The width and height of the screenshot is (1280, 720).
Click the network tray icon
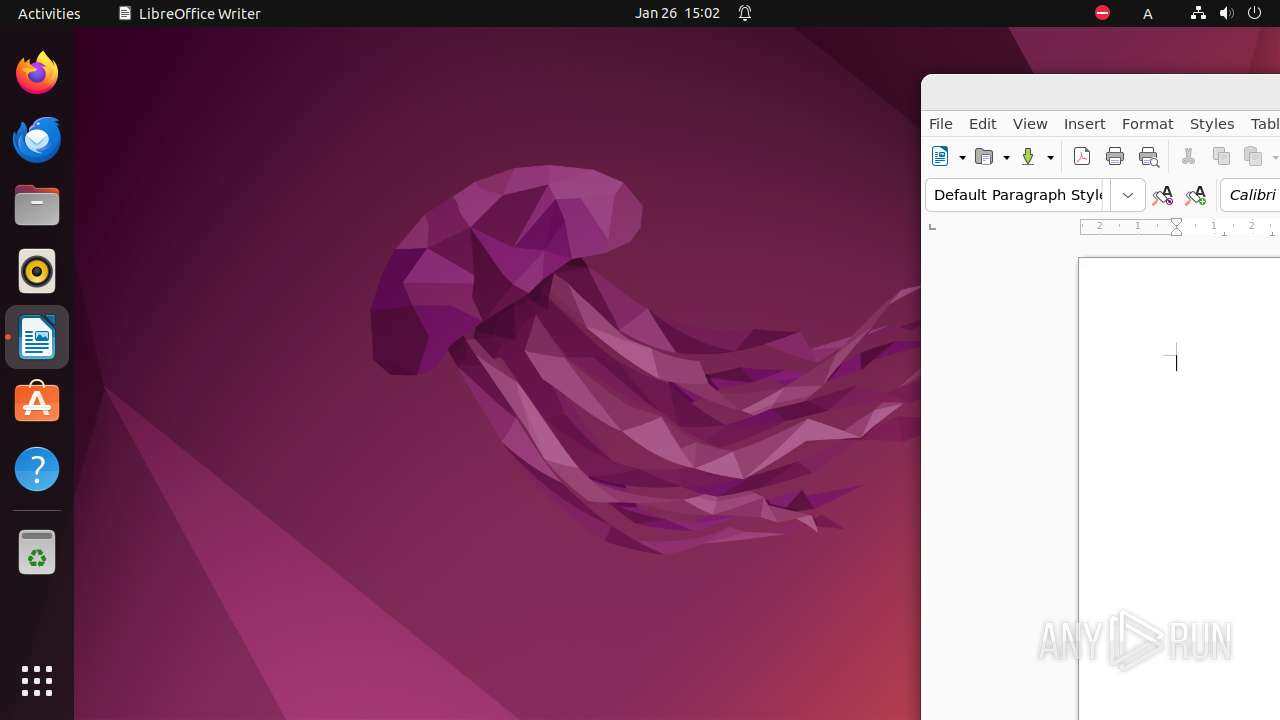(1198, 13)
